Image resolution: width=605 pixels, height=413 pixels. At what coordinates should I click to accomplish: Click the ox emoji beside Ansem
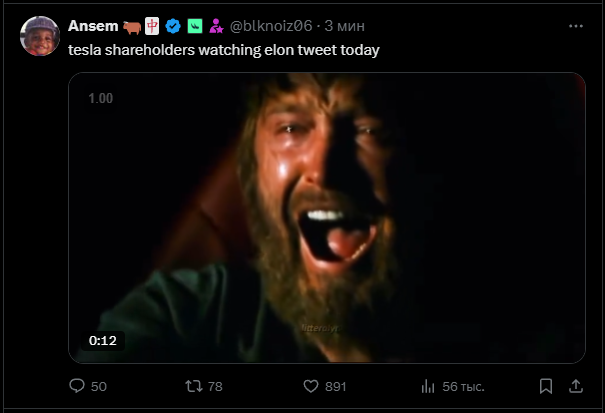(131, 26)
